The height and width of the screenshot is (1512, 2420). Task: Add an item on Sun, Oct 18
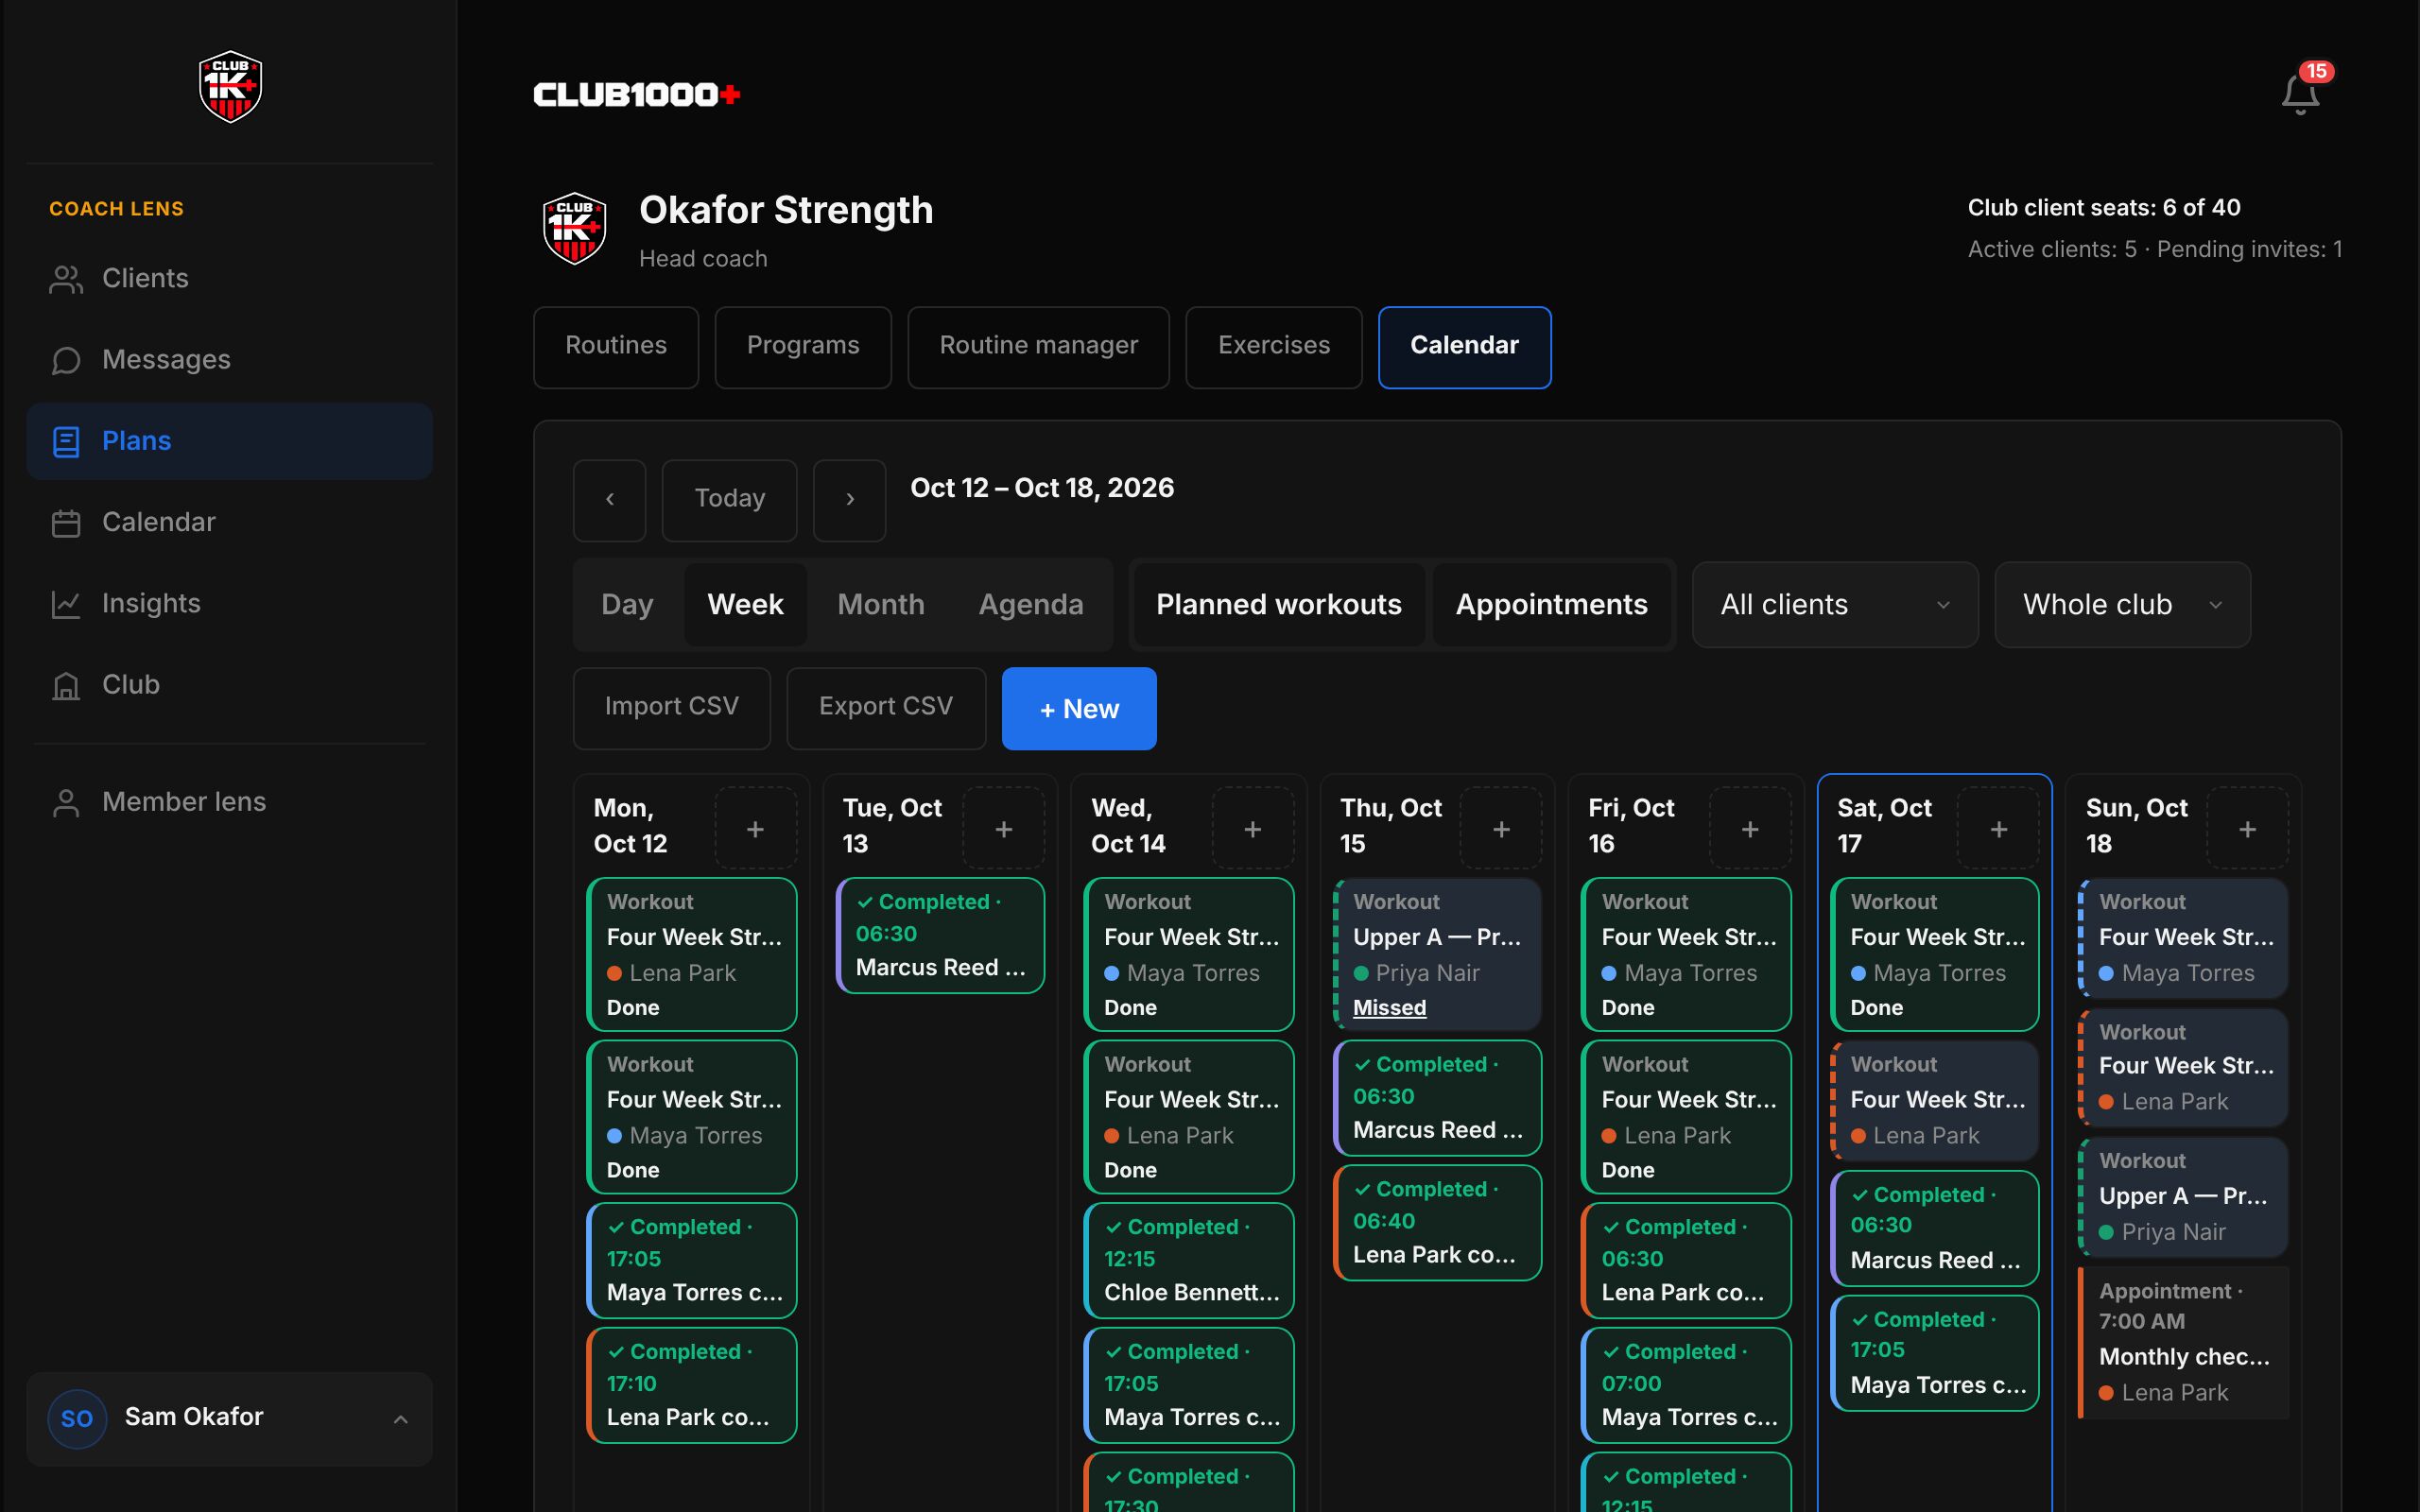[2247, 828]
